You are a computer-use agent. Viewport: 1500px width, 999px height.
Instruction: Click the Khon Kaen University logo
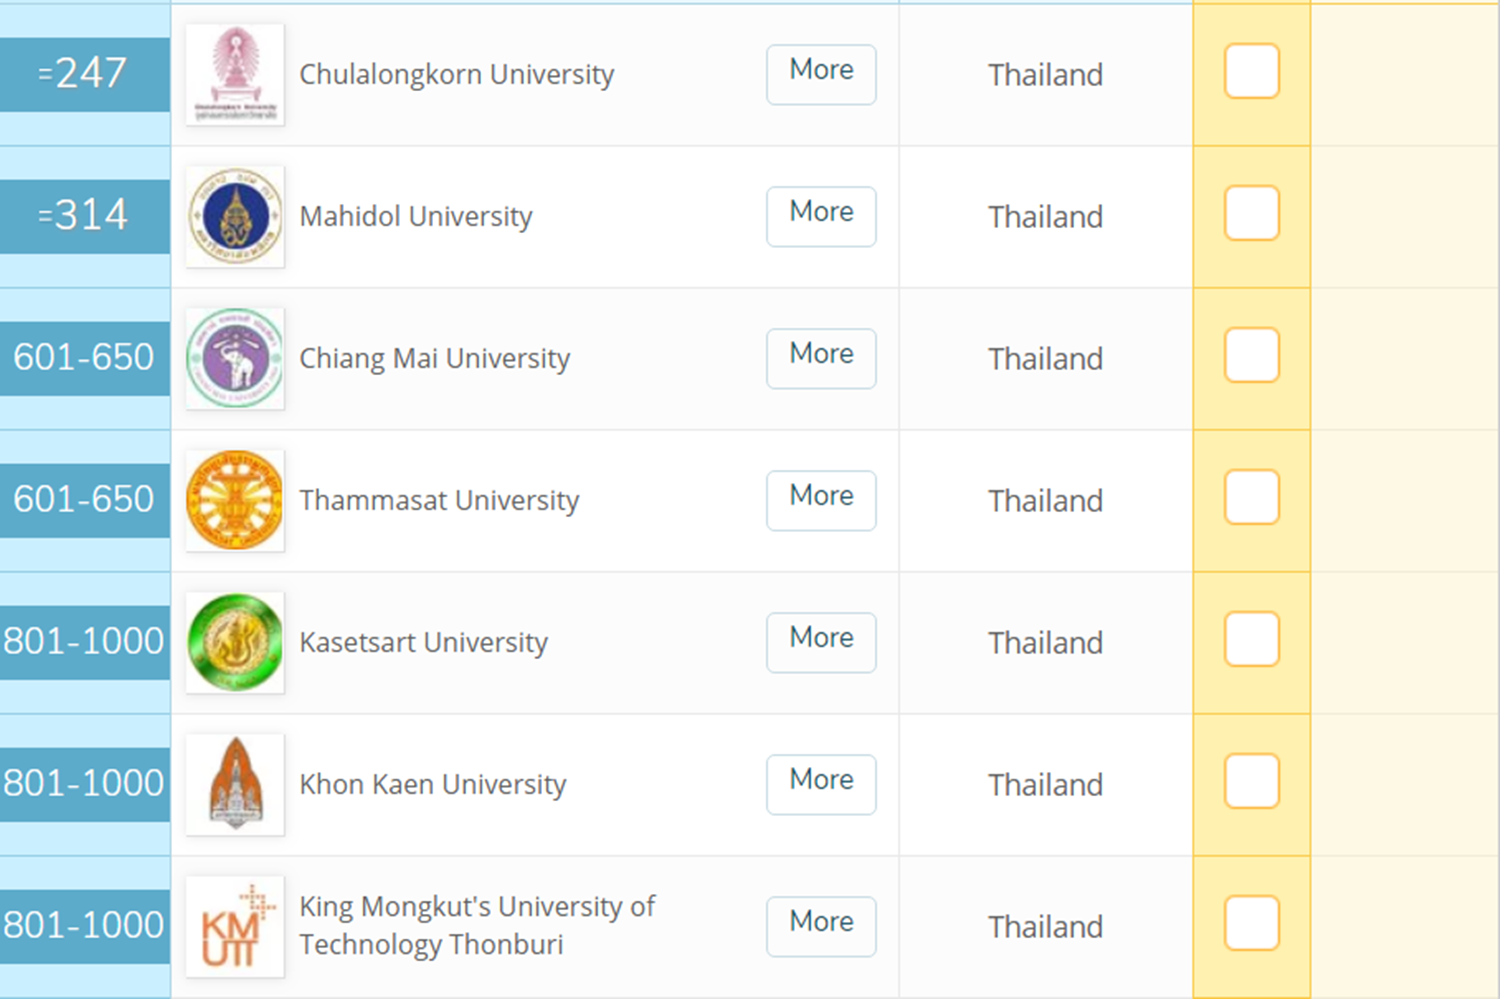[x=235, y=785]
